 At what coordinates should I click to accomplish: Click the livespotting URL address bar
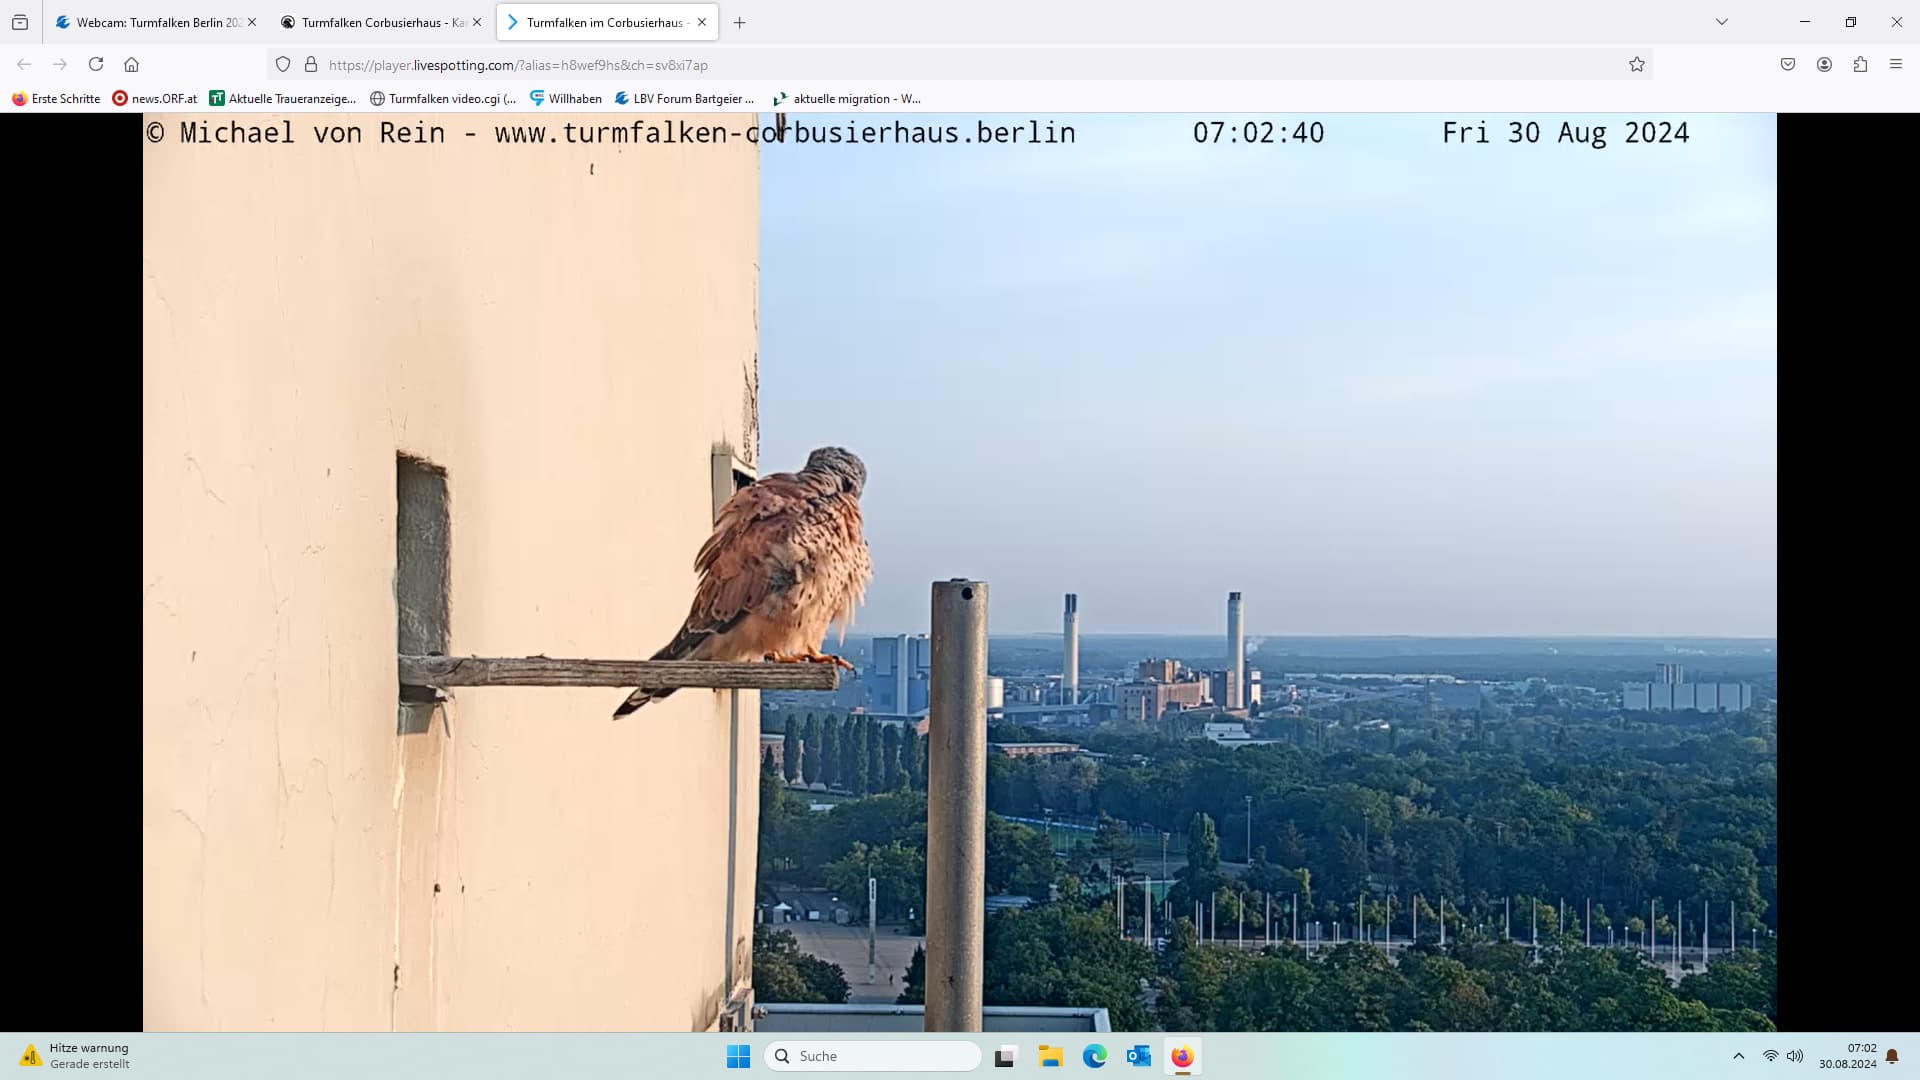(x=900, y=64)
